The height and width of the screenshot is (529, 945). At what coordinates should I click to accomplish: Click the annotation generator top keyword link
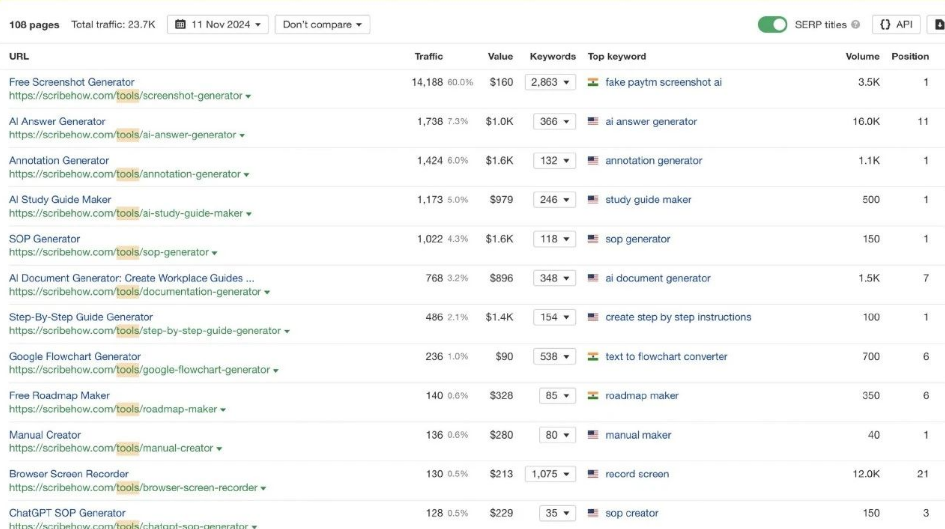653,160
